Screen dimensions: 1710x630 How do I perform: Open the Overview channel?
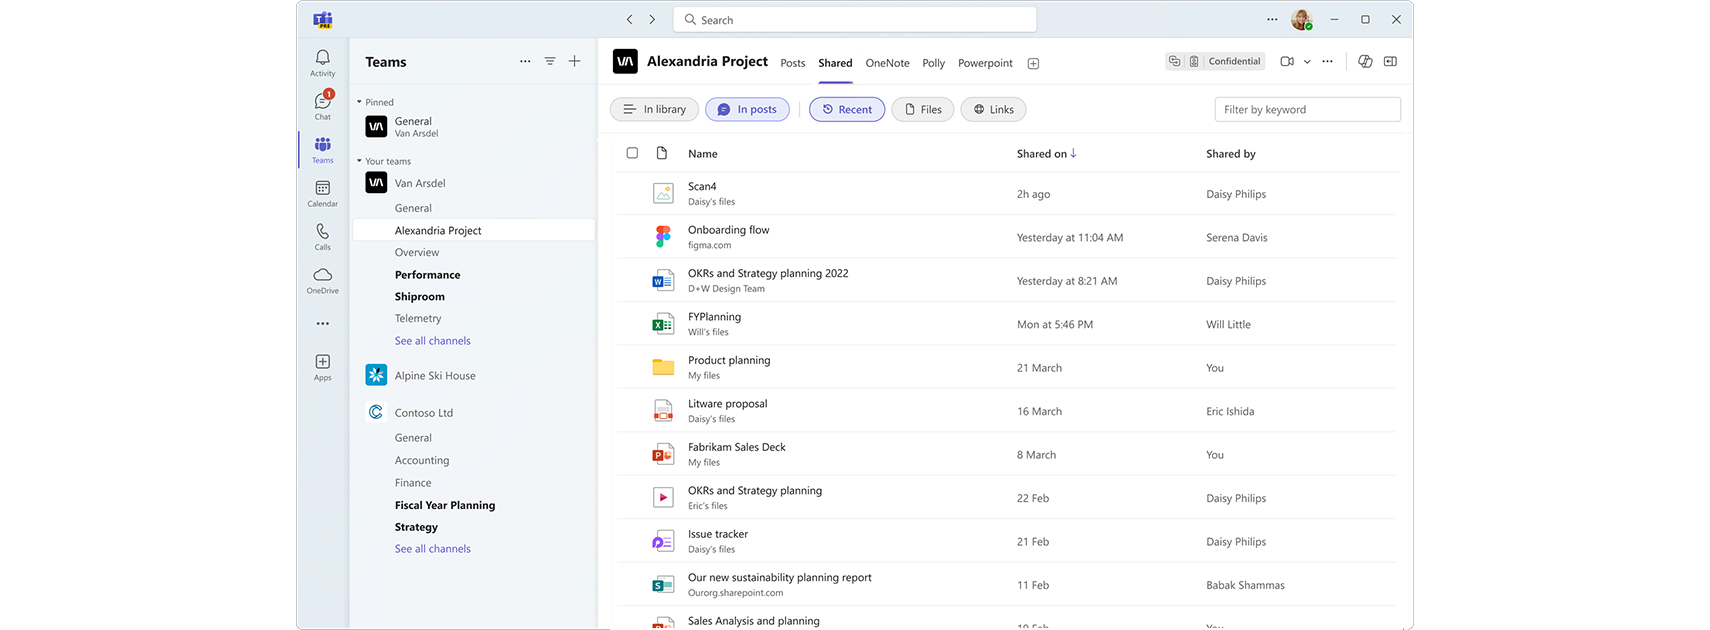pos(416,253)
